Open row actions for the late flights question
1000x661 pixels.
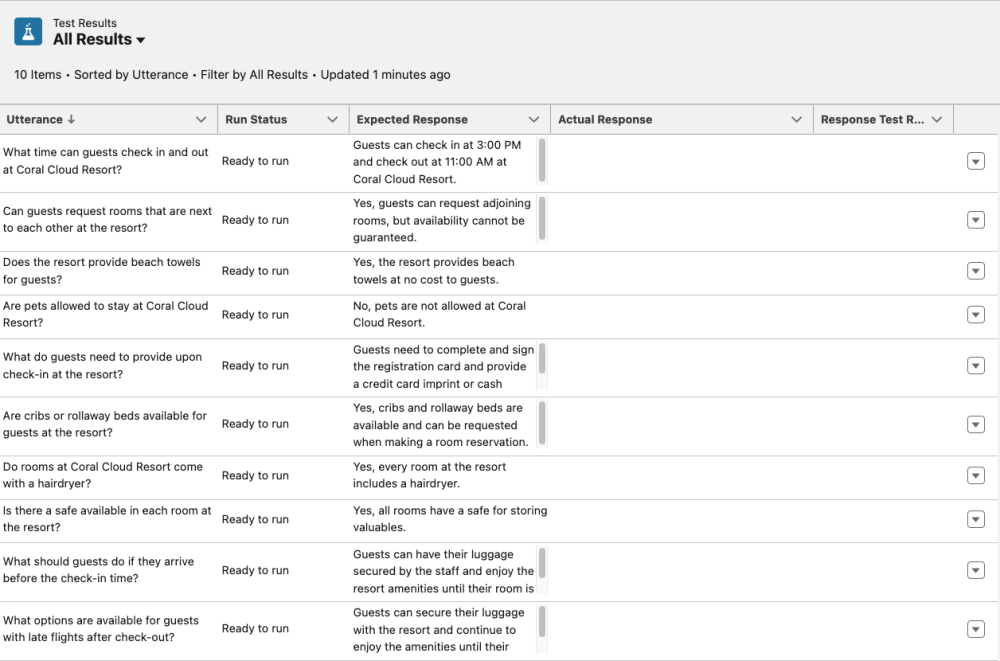[976, 629]
